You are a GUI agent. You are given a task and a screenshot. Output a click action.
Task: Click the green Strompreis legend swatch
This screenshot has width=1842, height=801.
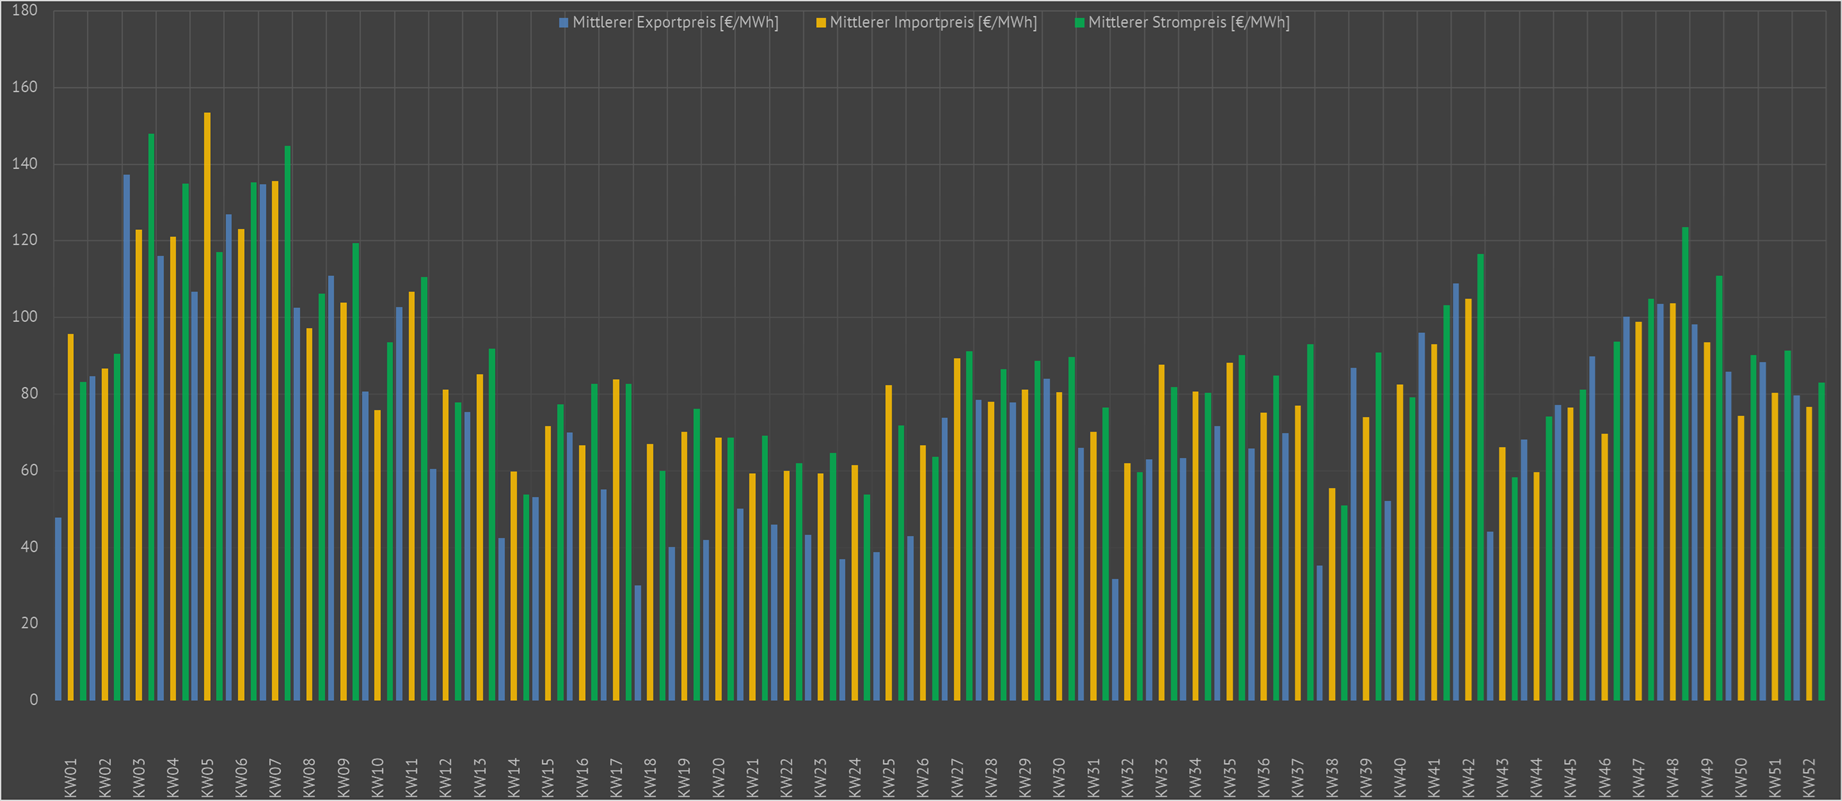point(1080,23)
